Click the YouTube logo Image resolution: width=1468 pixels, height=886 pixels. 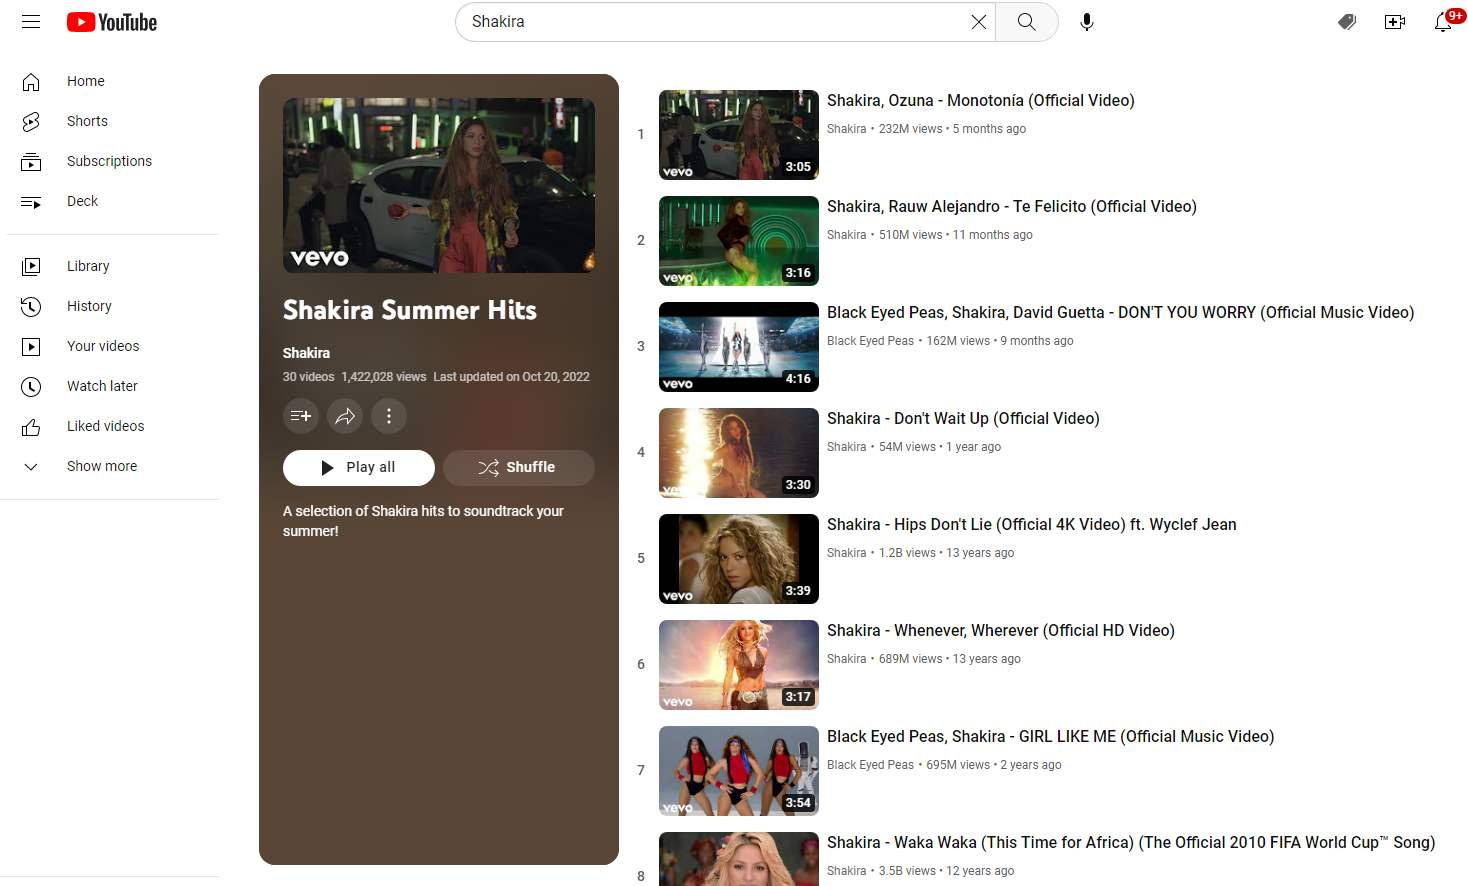point(111,21)
